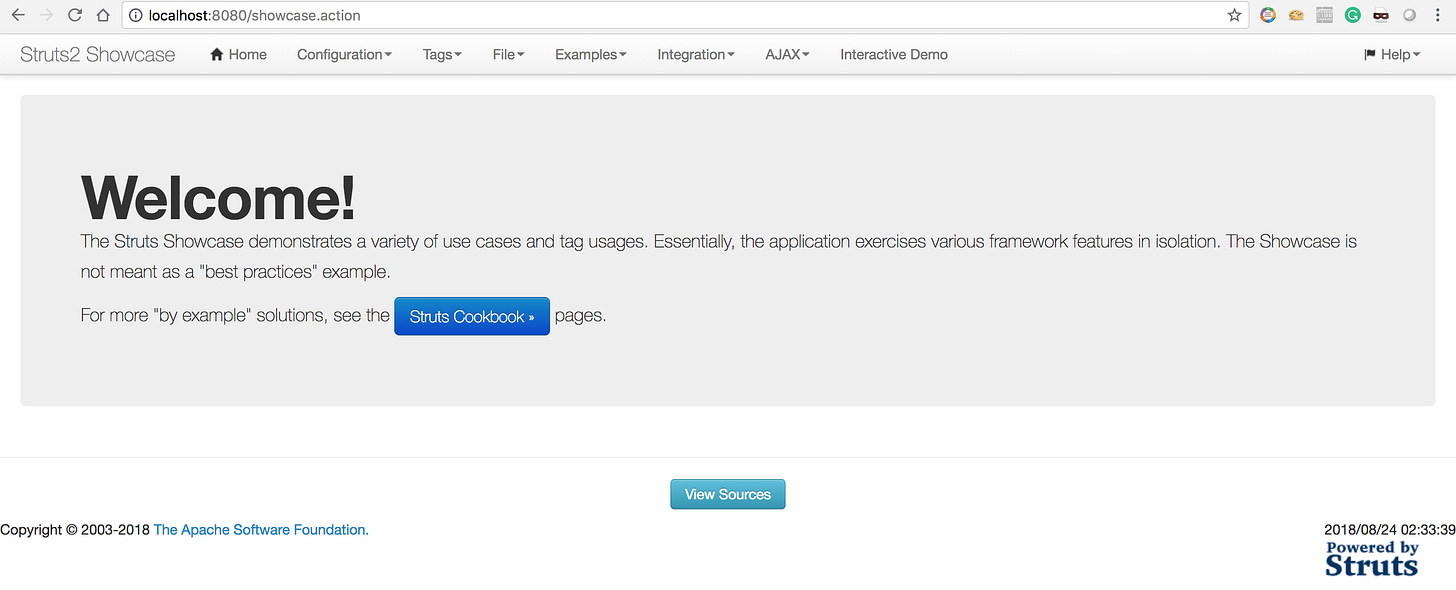
Task: Open the colorful circular ring extension
Action: [1268, 15]
